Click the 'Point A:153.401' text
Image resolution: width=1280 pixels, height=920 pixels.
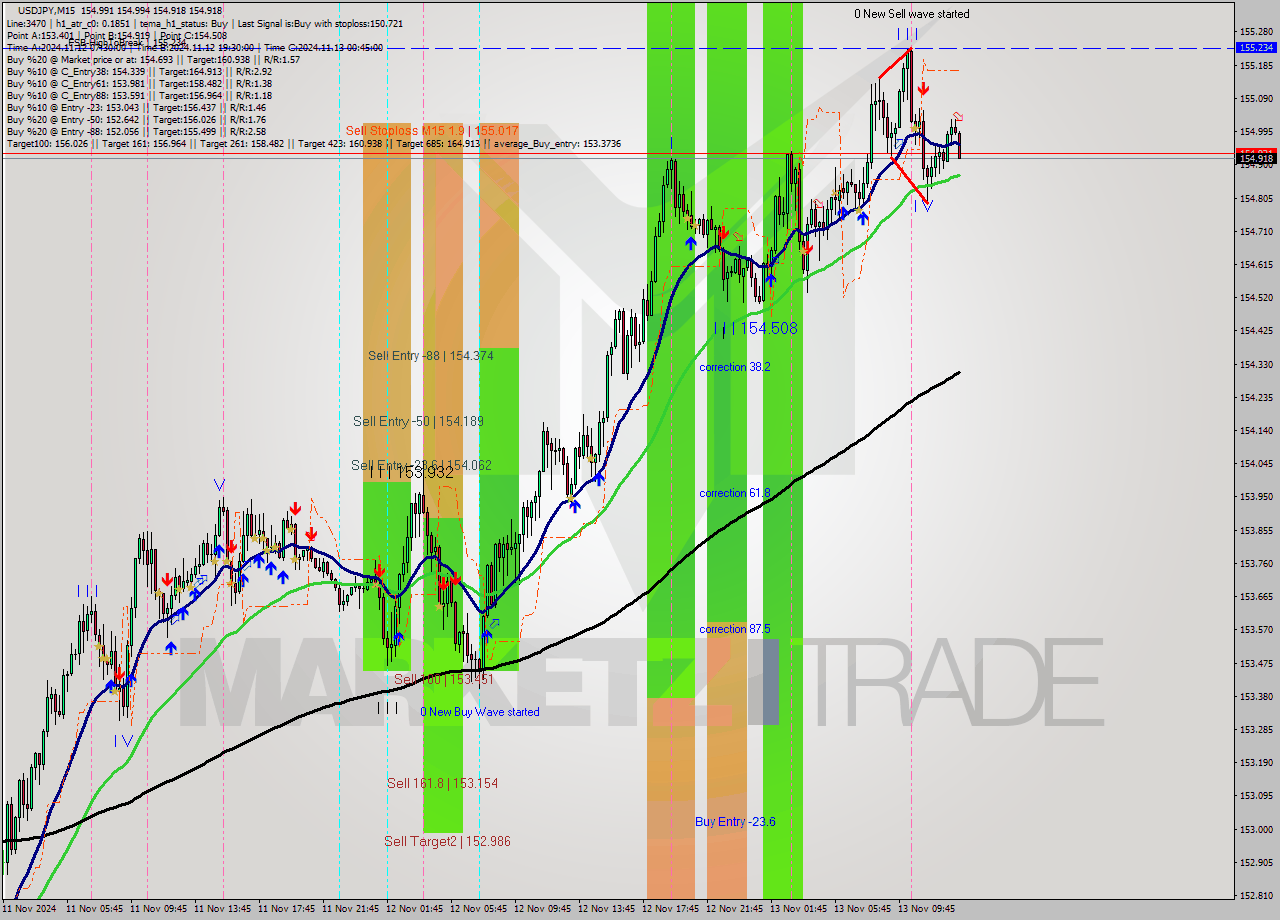tap(40, 35)
